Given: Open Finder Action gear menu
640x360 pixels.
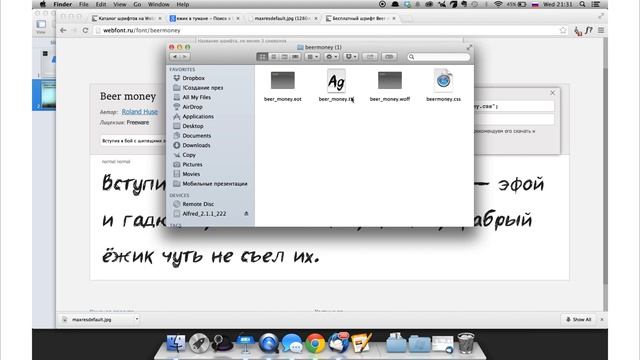Looking at the screenshot, I should tap(331, 57).
